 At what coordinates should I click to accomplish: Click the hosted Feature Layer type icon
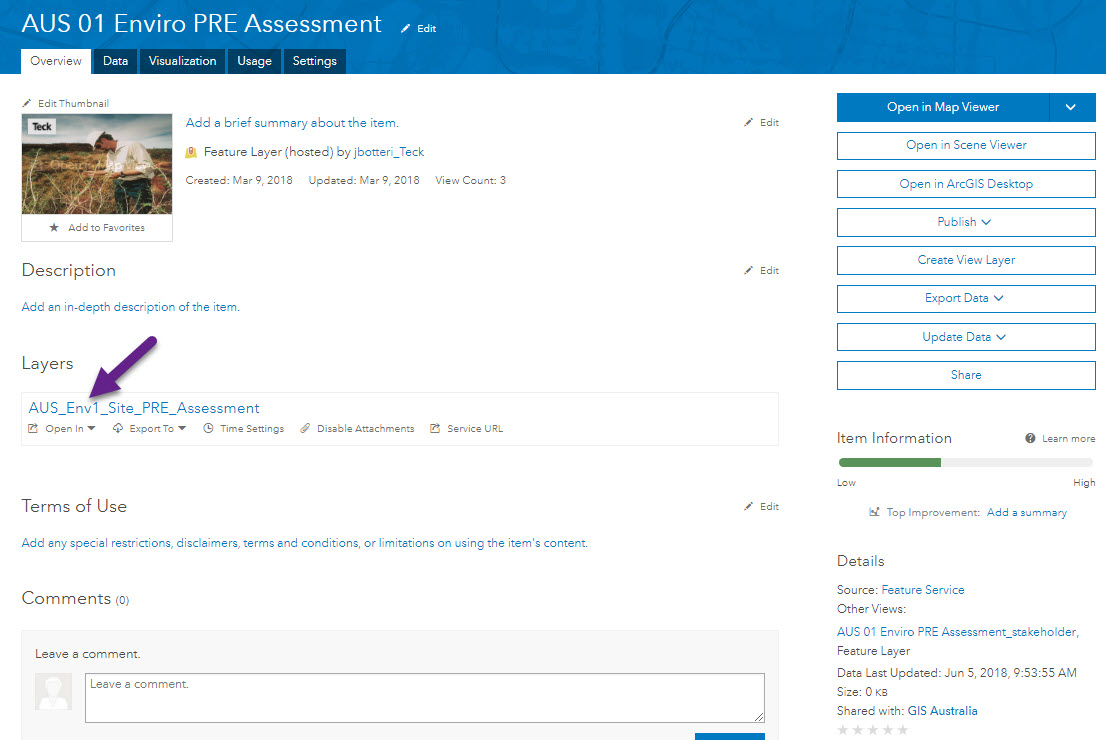(x=190, y=152)
